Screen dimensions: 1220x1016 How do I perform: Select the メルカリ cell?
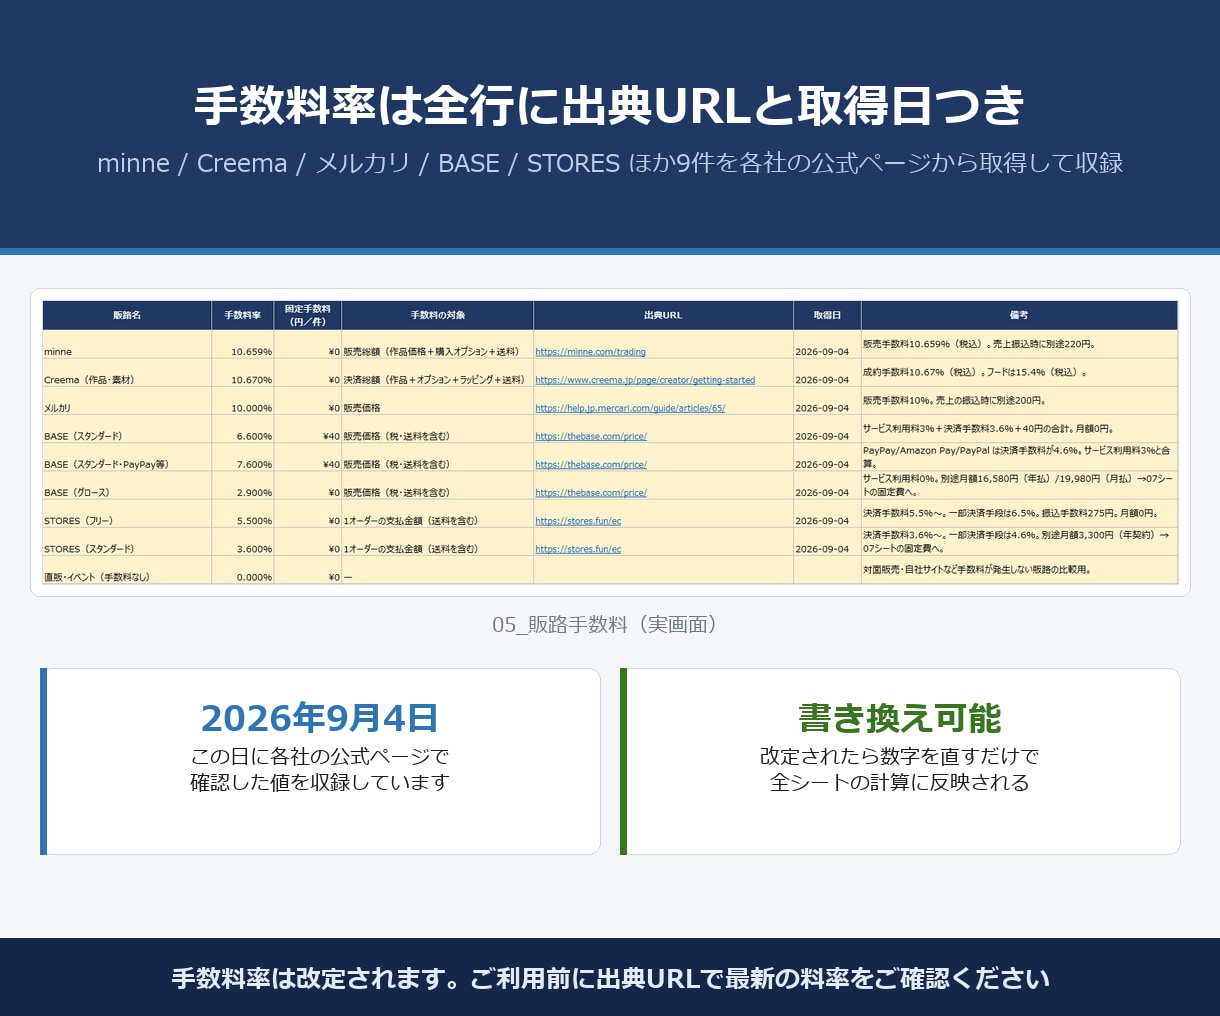127,400
